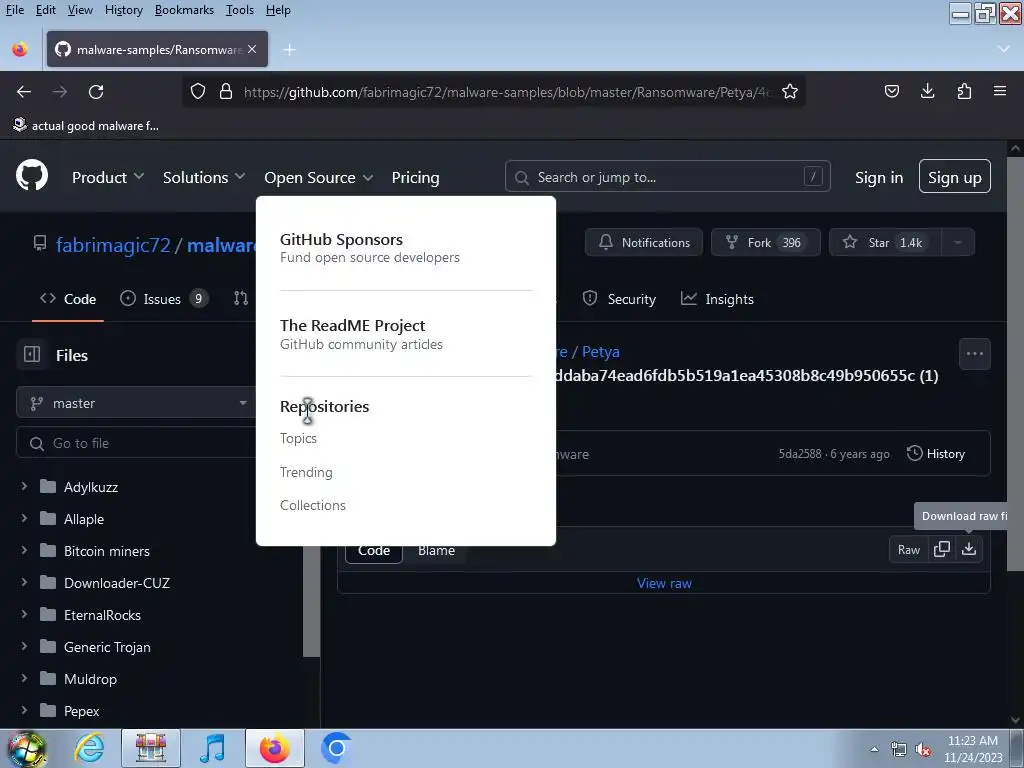Screen dimensions: 1024x768
Task: Expand the Adylkuzz folder
Action: 24,487
